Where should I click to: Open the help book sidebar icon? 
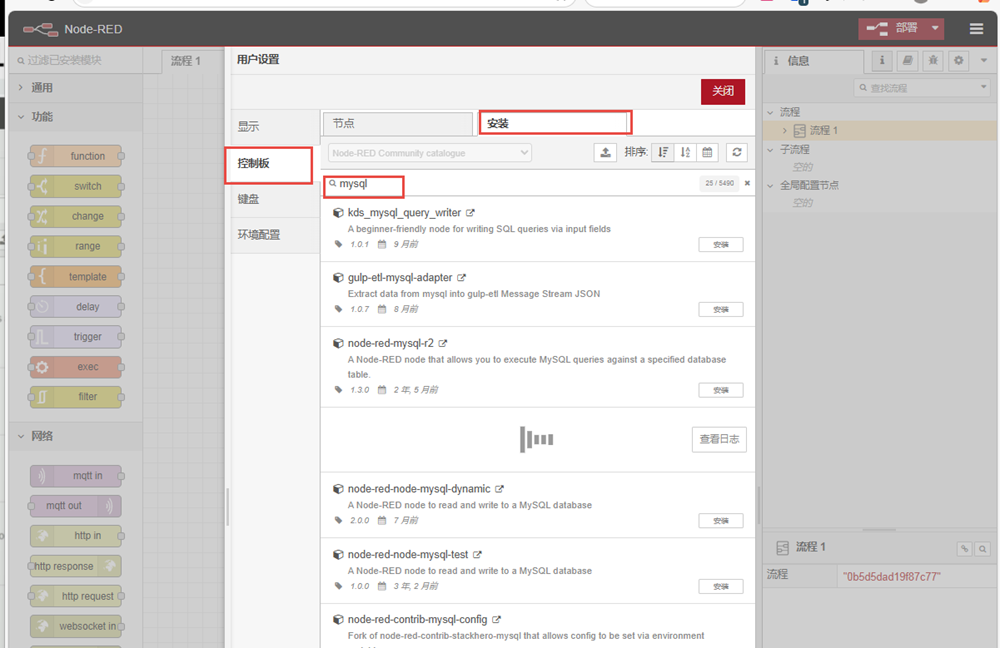(908, 61)
